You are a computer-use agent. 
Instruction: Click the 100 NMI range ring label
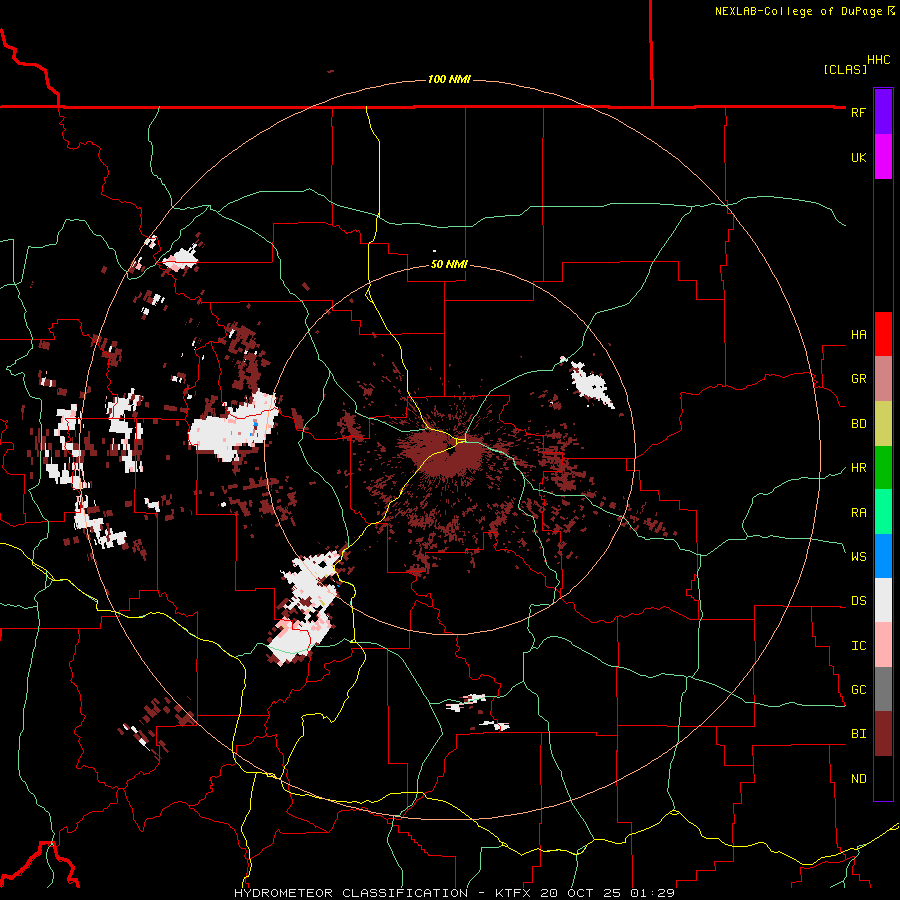pyautogui.click(x=449, y=79)
